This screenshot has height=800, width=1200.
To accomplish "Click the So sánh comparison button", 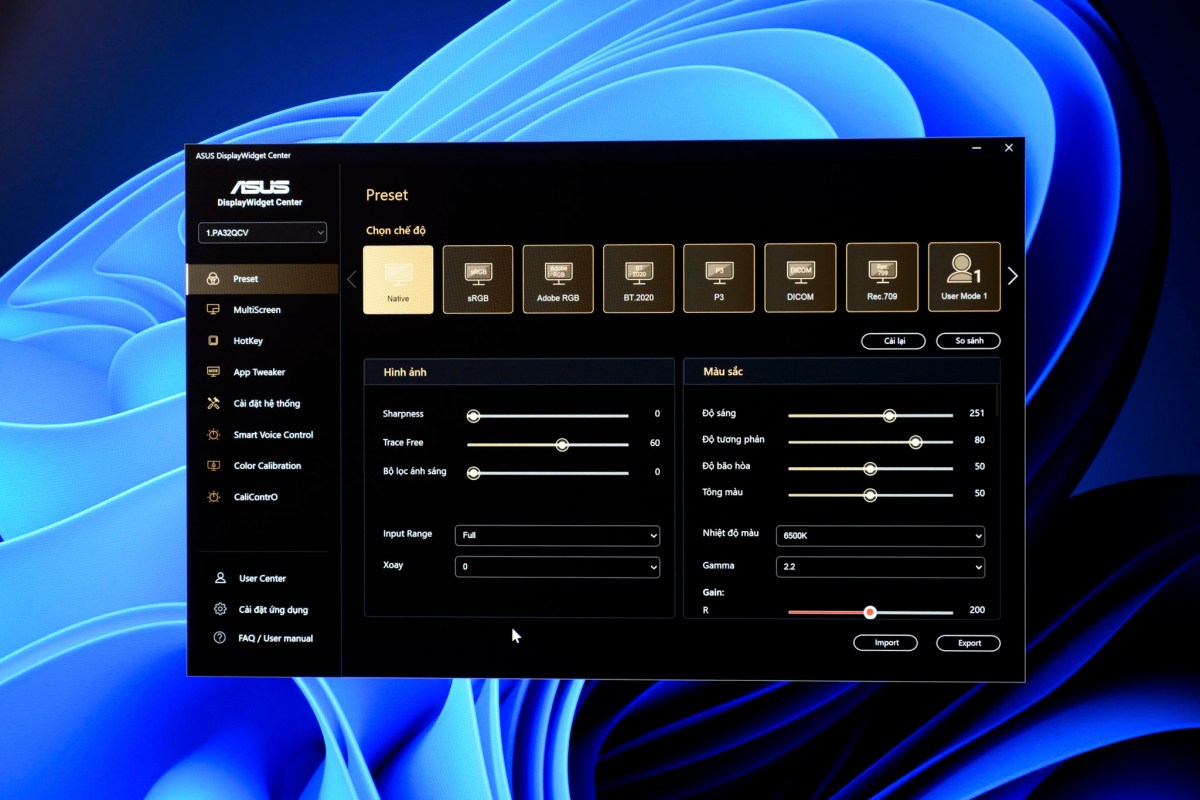I will click(967, 340).
